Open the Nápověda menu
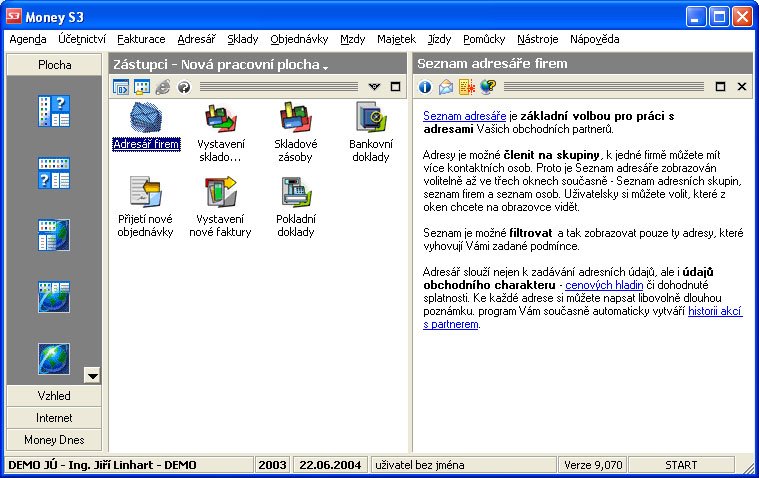The height and width of the screenshot is (478, 759). click(x=594, y=39)
